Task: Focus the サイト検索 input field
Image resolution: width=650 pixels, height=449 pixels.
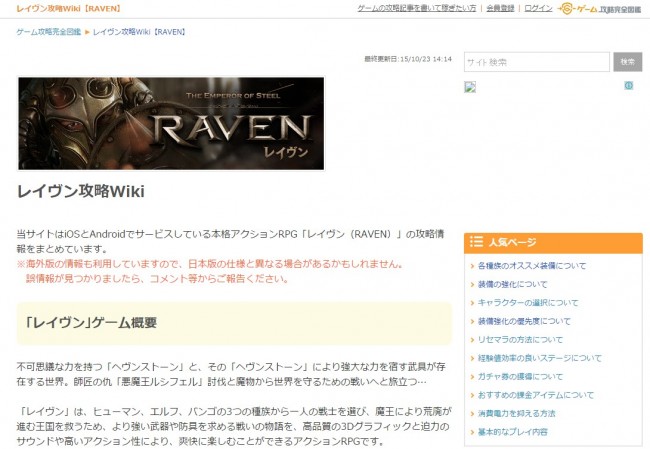Action: click(537, 62)
